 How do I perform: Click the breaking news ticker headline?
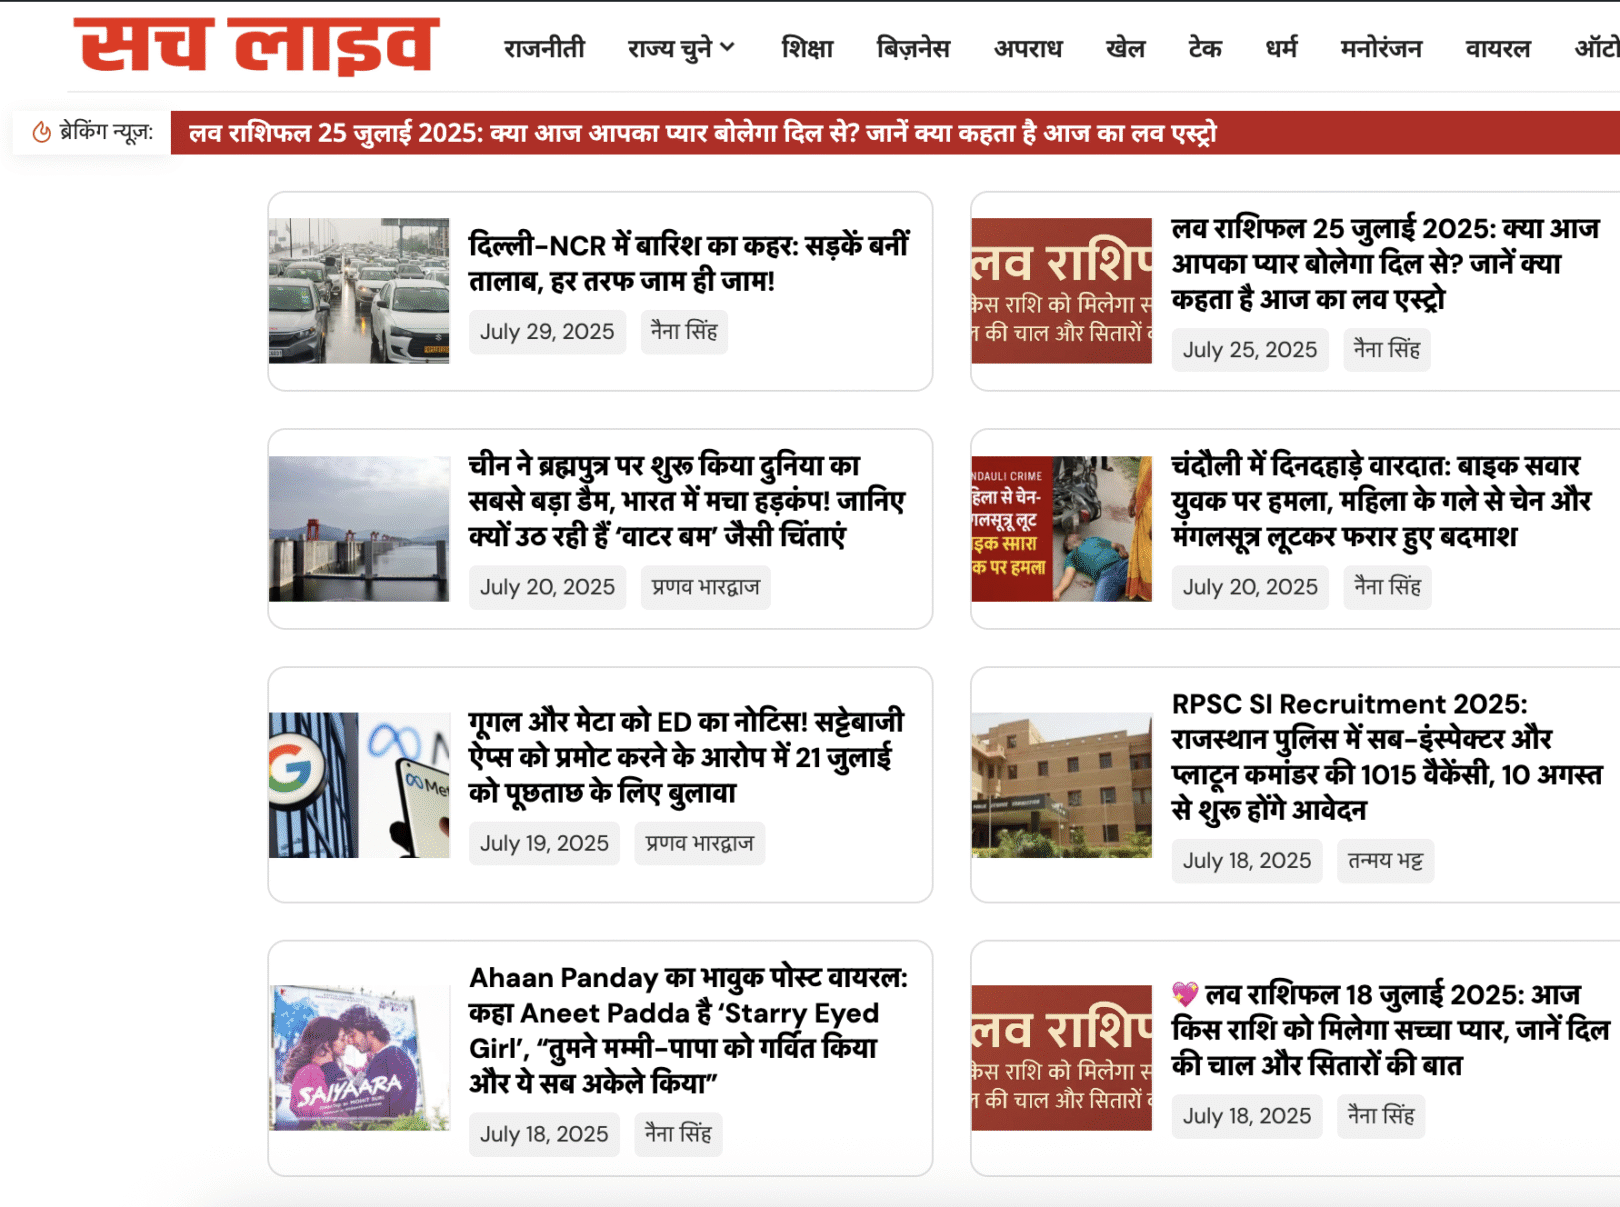(x=703, y=133)
